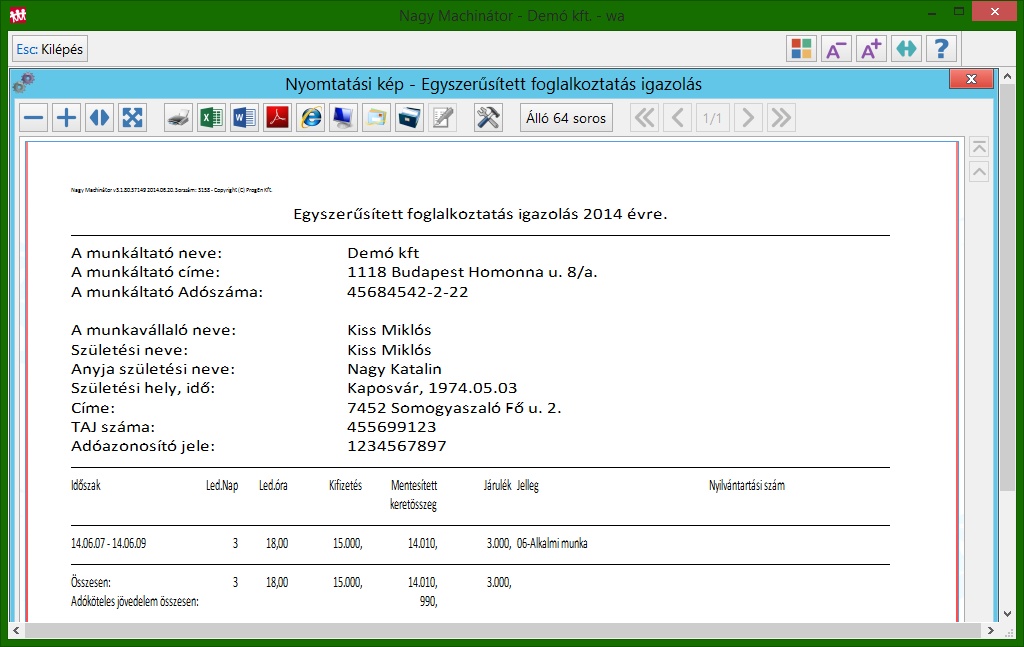Screen dimensions: 1024x647
Task: Open Nagy Machinátor app icon menu
Action: coord(18,14)
